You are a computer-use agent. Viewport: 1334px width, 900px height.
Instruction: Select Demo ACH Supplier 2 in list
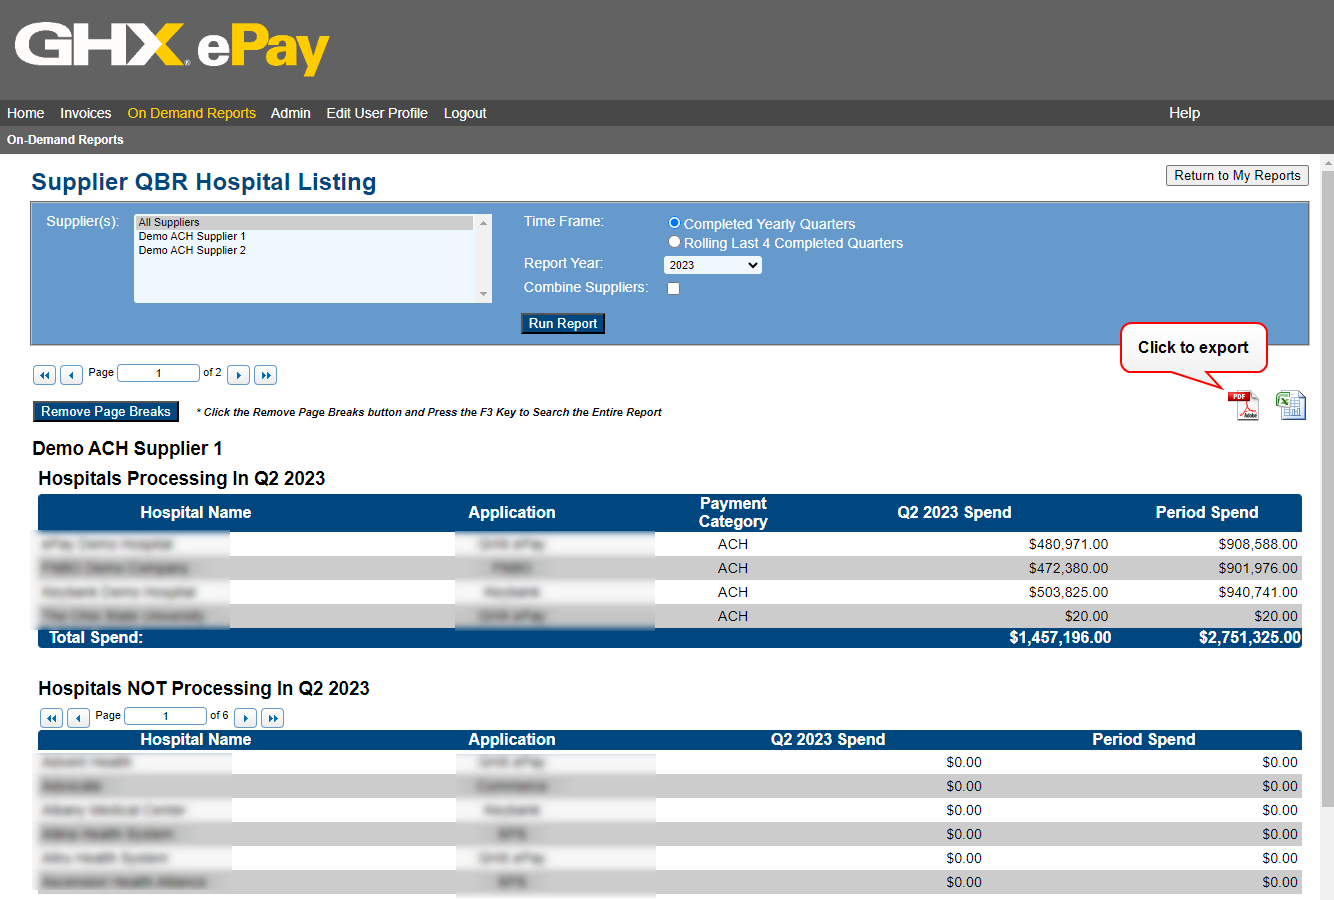pos(305,250)
